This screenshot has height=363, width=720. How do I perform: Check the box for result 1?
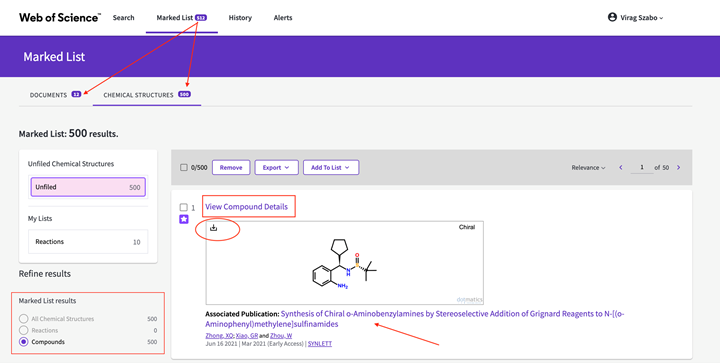[184, 207]
